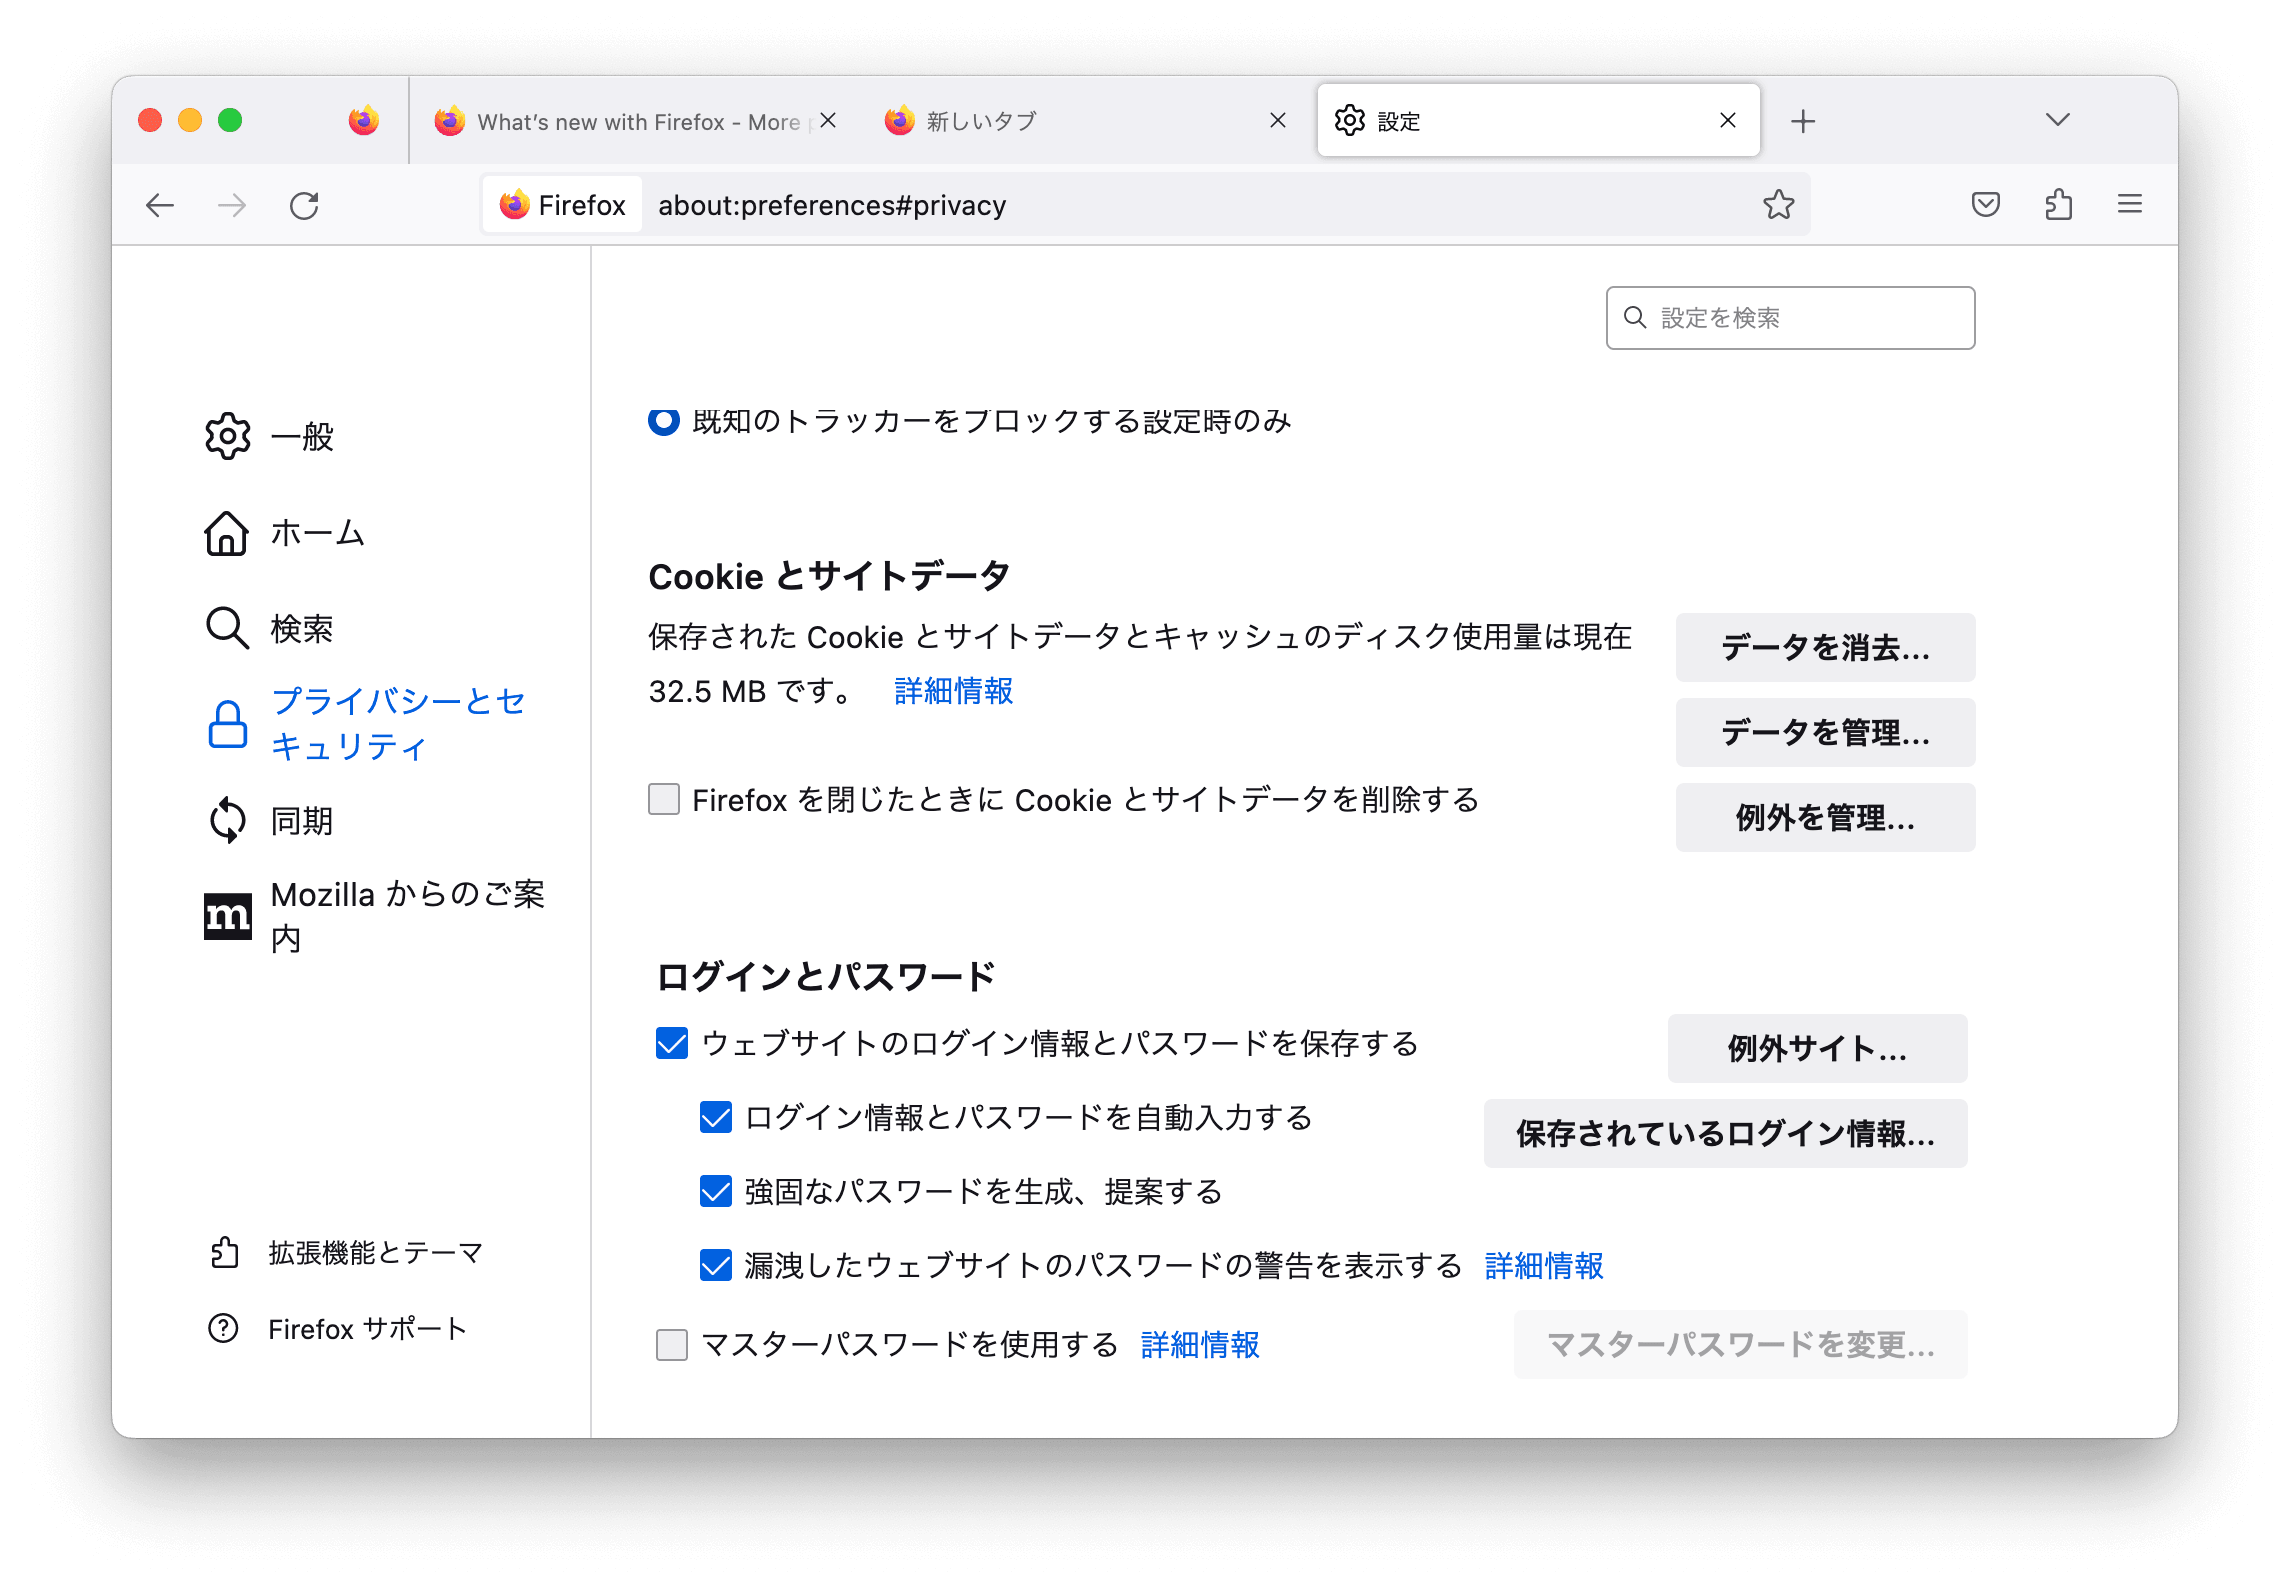Click the forward navigation arrow
Viewport: 2290px width, 1586px height.
[232, 206]
